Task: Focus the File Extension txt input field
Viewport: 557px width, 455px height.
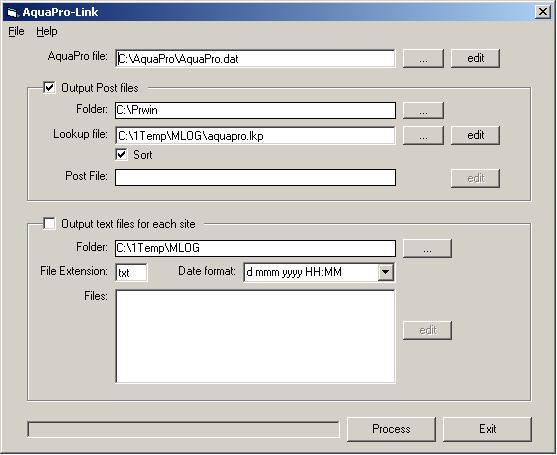Action: coord(131,273)
